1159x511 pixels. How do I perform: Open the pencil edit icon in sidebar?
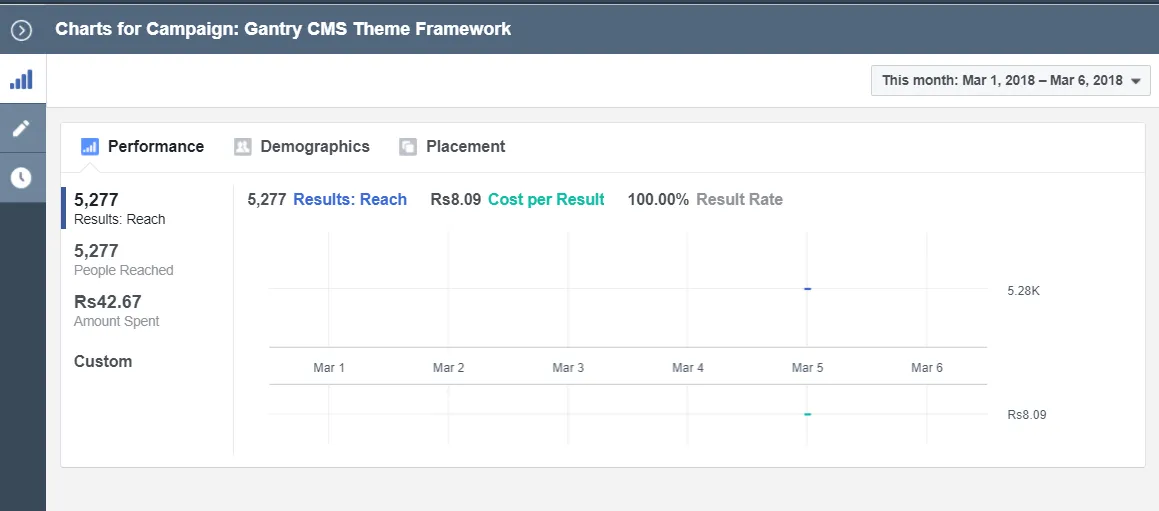tap(22, 129)
